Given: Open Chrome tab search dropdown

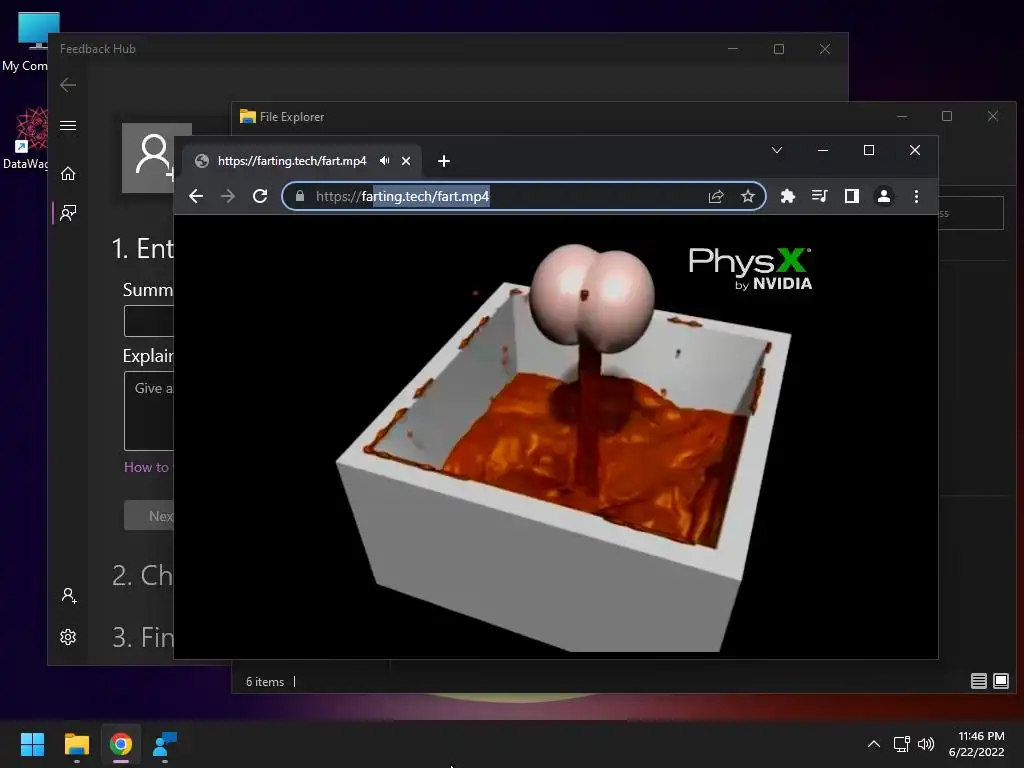Looking at the screenshot, I should [776, 150].
